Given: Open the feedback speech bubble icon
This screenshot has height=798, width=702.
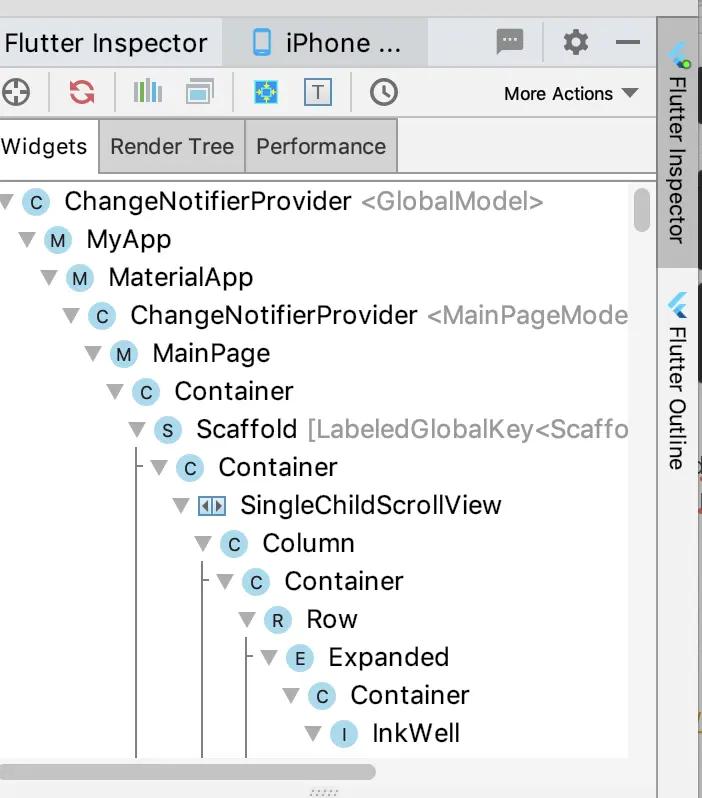Looking at the screenshot, I should point(510,41).
